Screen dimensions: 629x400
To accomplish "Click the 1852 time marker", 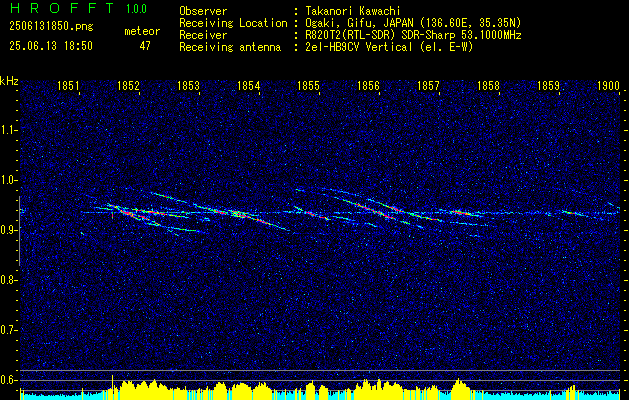I will 128,86.
